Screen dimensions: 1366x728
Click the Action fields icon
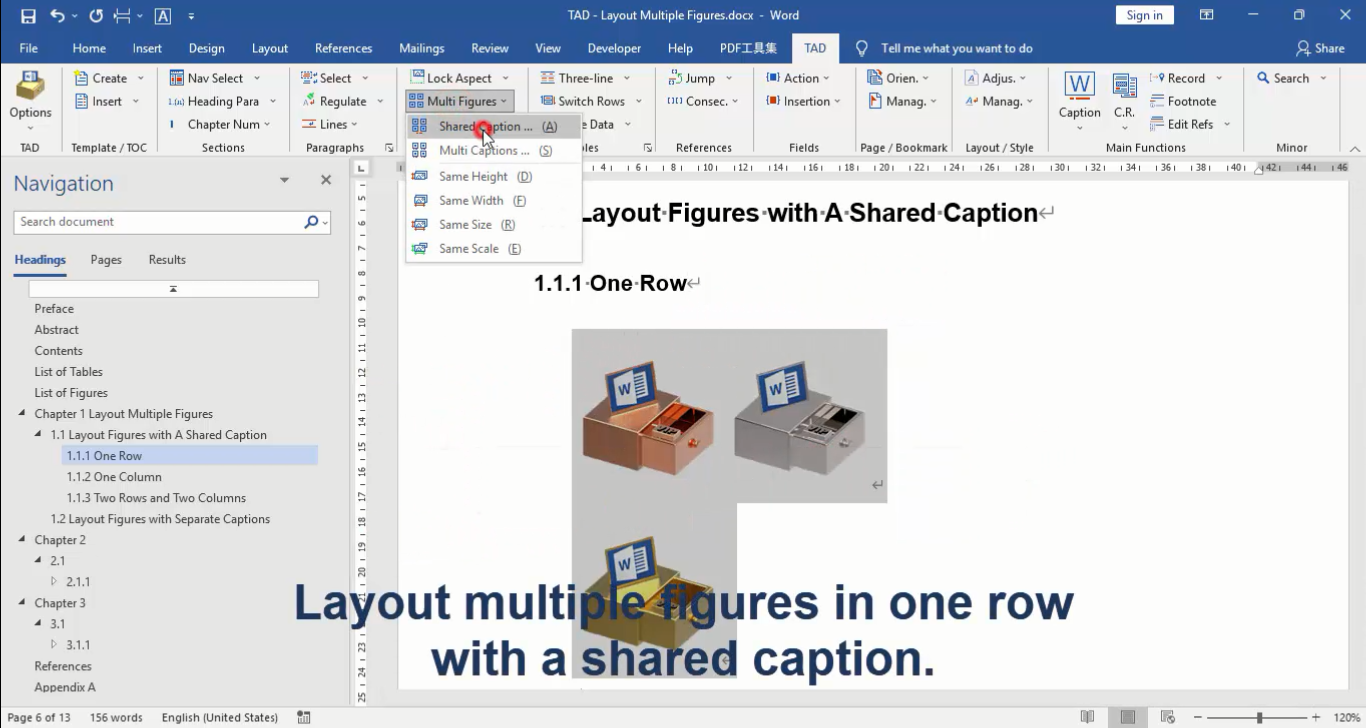[x=772, y=78]
